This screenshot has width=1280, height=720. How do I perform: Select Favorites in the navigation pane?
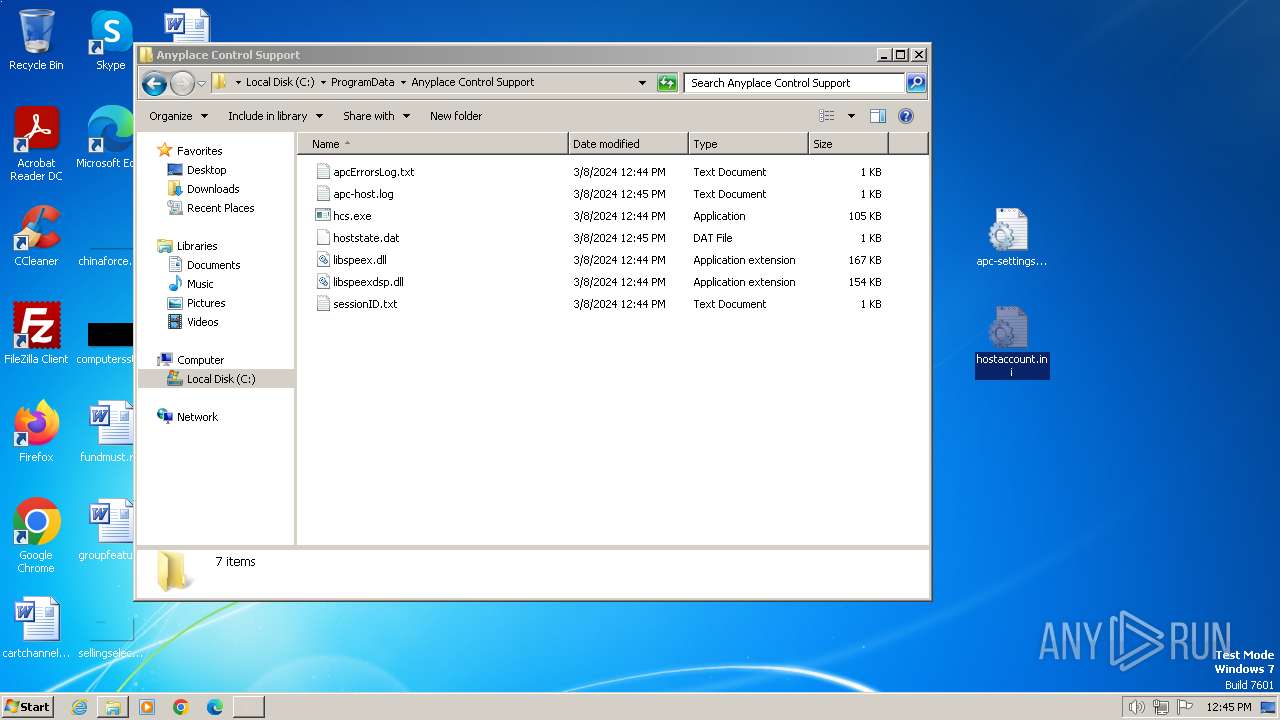(x=199, y=151)
